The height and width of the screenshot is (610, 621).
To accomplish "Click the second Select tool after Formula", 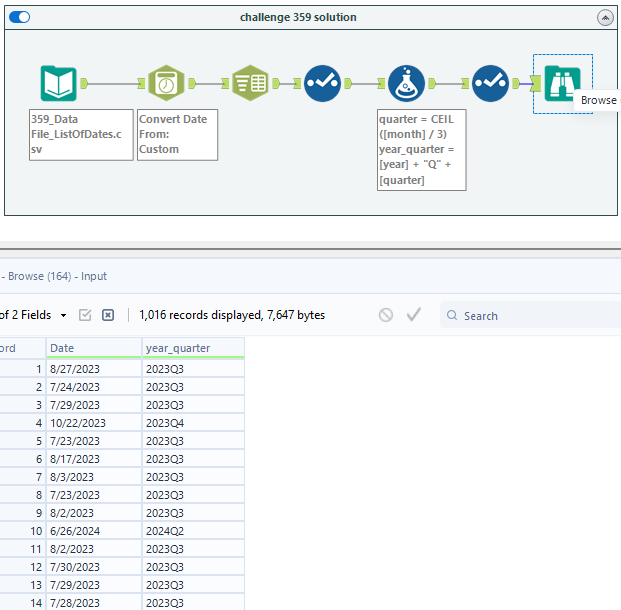I will click(x=490, y=84).
